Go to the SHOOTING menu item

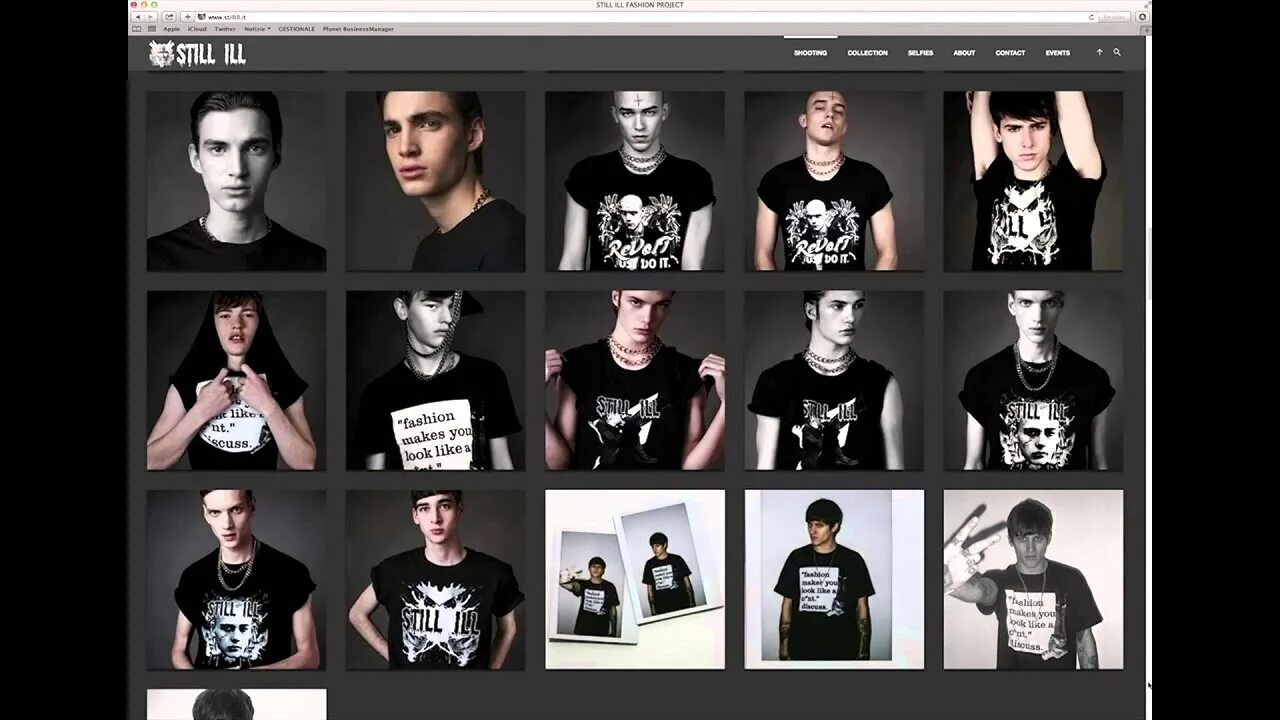810,53
